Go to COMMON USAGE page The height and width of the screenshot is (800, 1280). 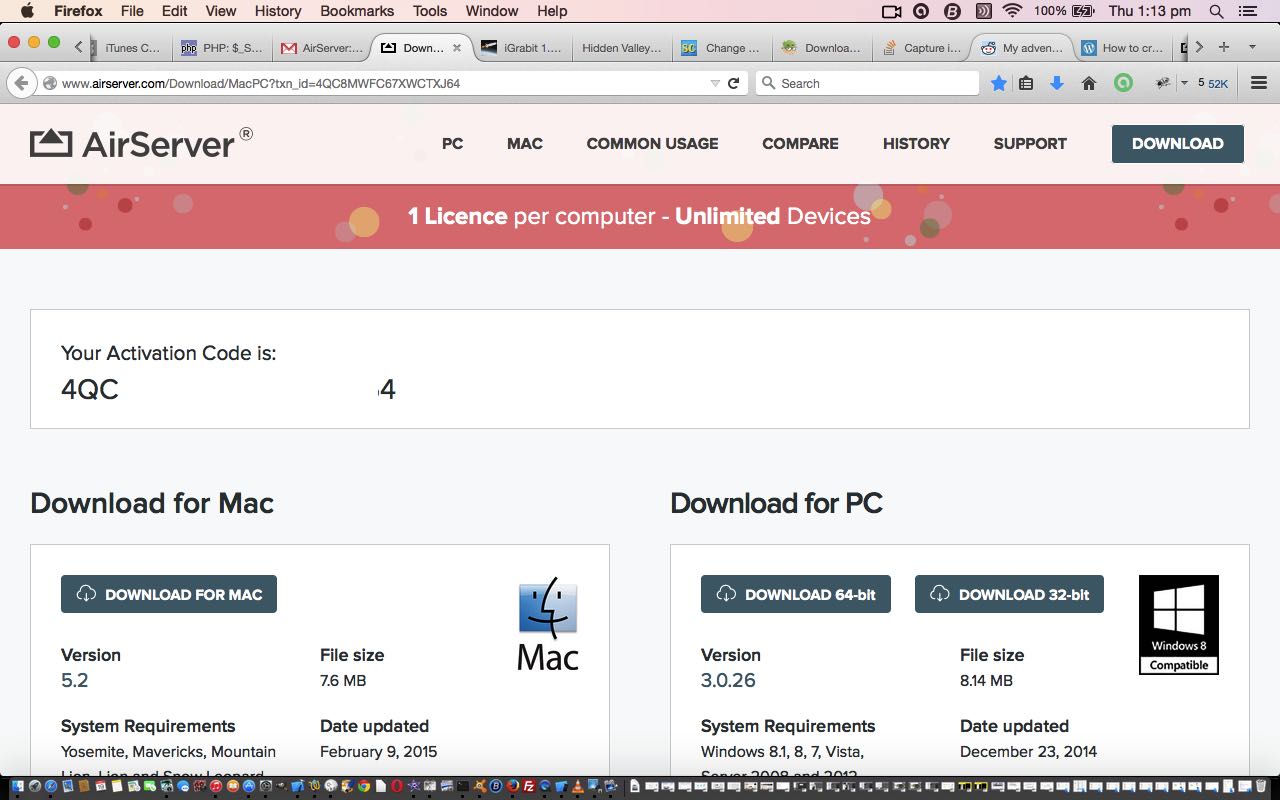652,144
